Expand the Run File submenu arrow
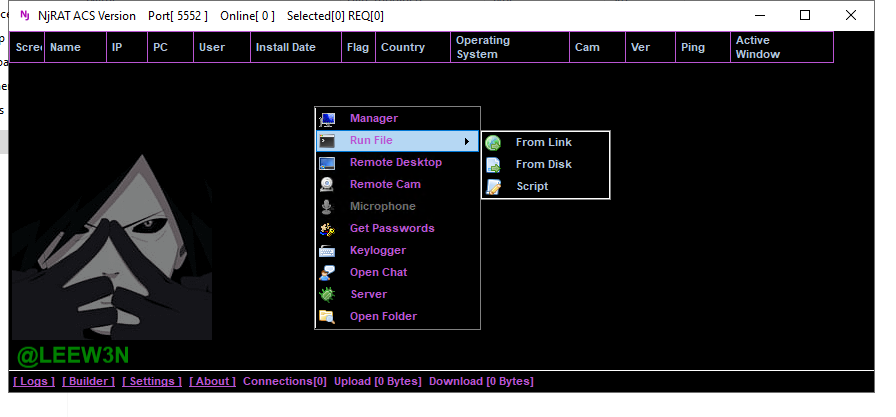Viewport: 896px width, 417px height. tap(467, 142)
